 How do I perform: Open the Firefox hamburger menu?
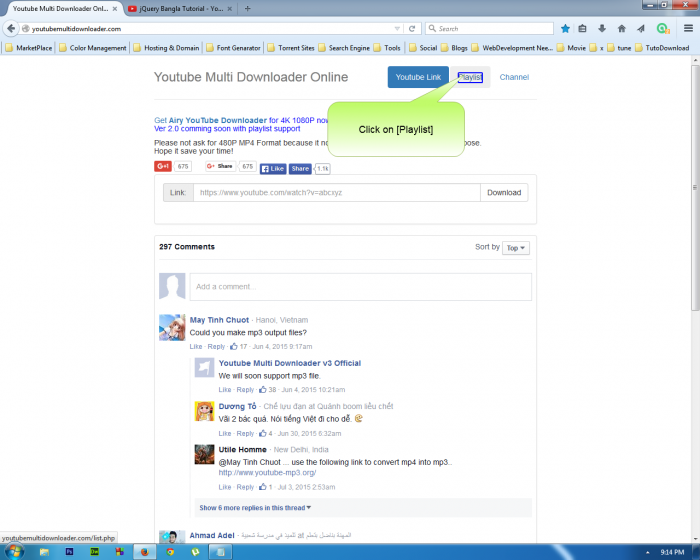tap(688, 28)
